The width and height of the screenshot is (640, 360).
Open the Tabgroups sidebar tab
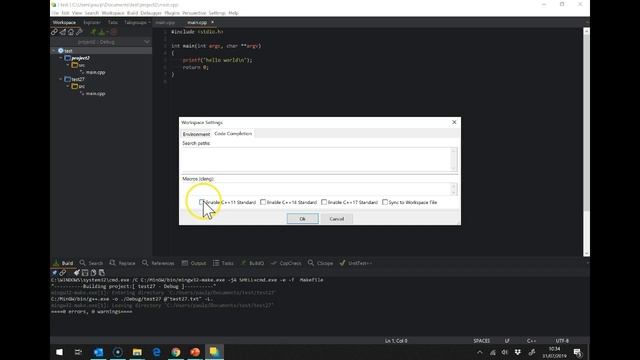pos(136,22)
